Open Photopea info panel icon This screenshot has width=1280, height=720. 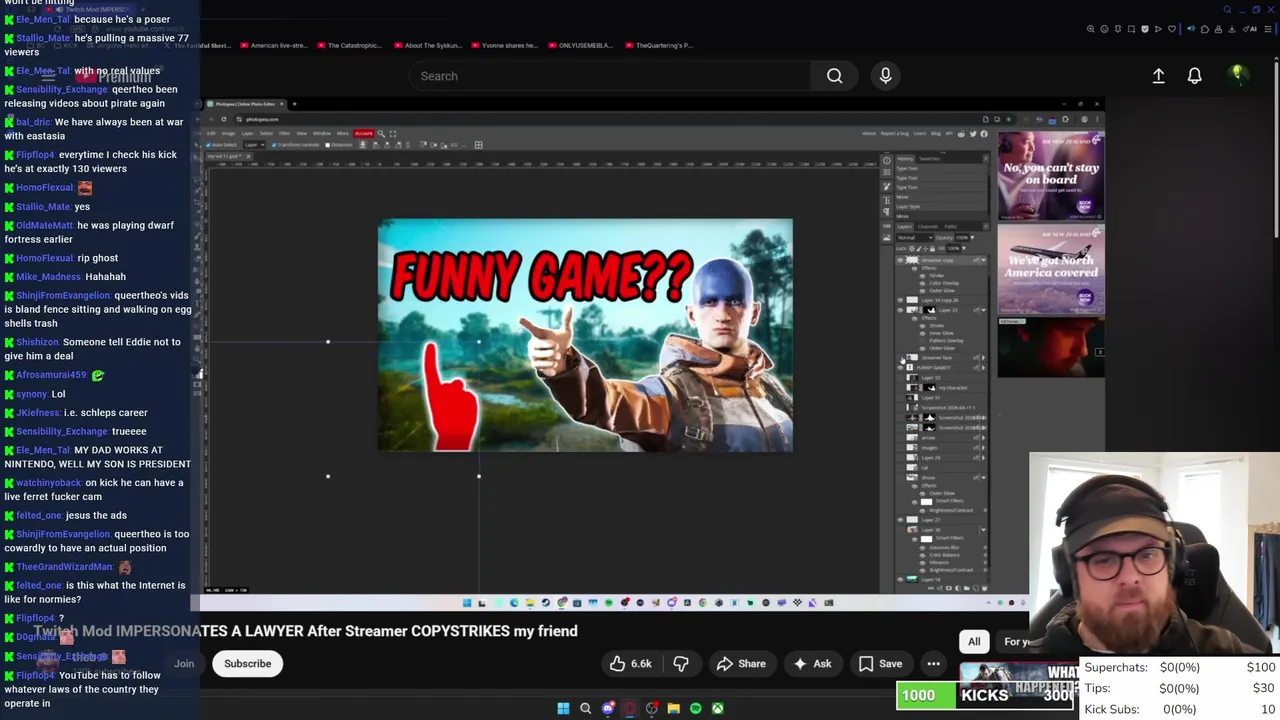[x=887, y=161]
